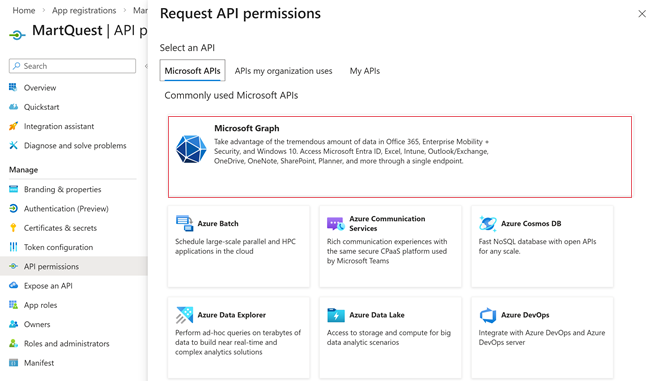Click the Azure Data Explorer icon
Image resolution: width=650 pixels, height=381 pixels.
[184, 315]
